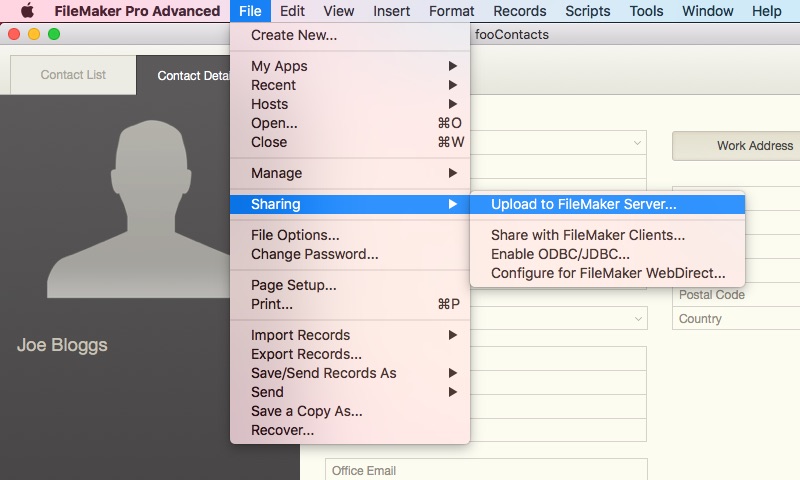Choose Recover... from the File menu
The image size is (800, 480).
[x=350, y=430]
